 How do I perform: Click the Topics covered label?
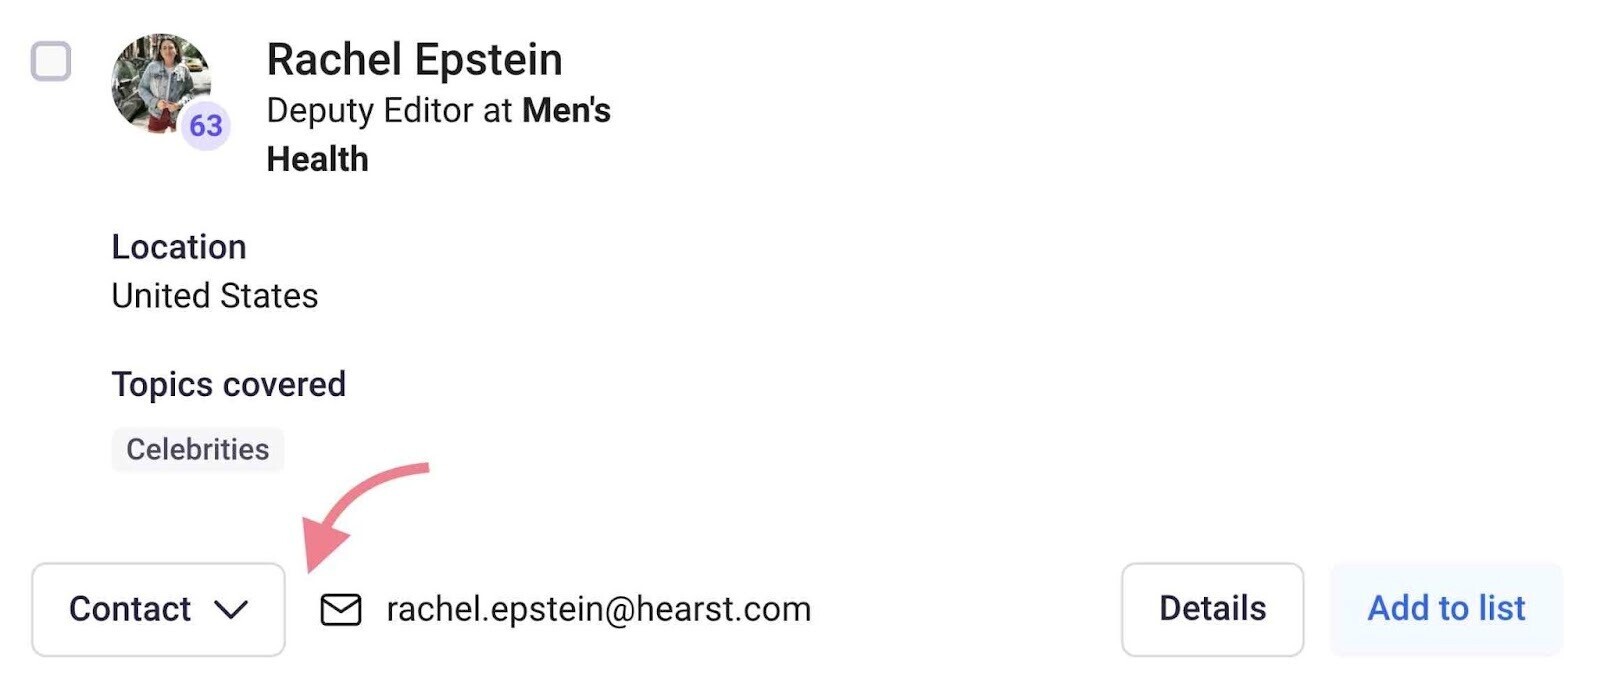(229, 384)
